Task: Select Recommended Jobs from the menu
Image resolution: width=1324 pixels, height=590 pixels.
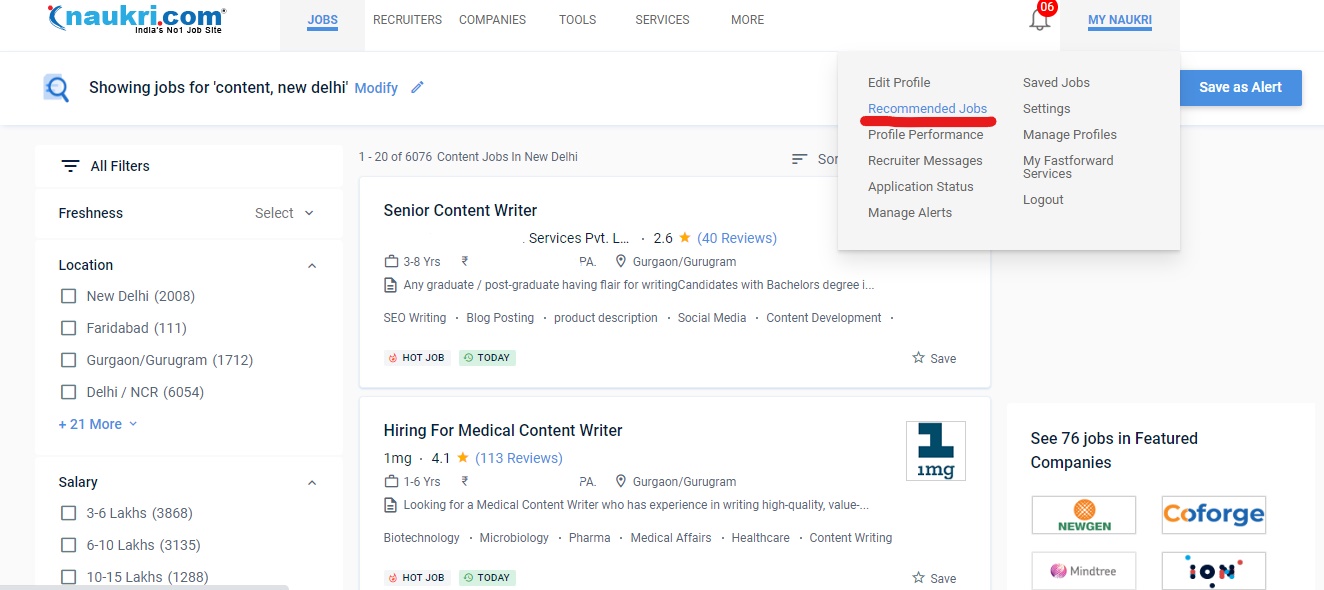Action: 927,109
